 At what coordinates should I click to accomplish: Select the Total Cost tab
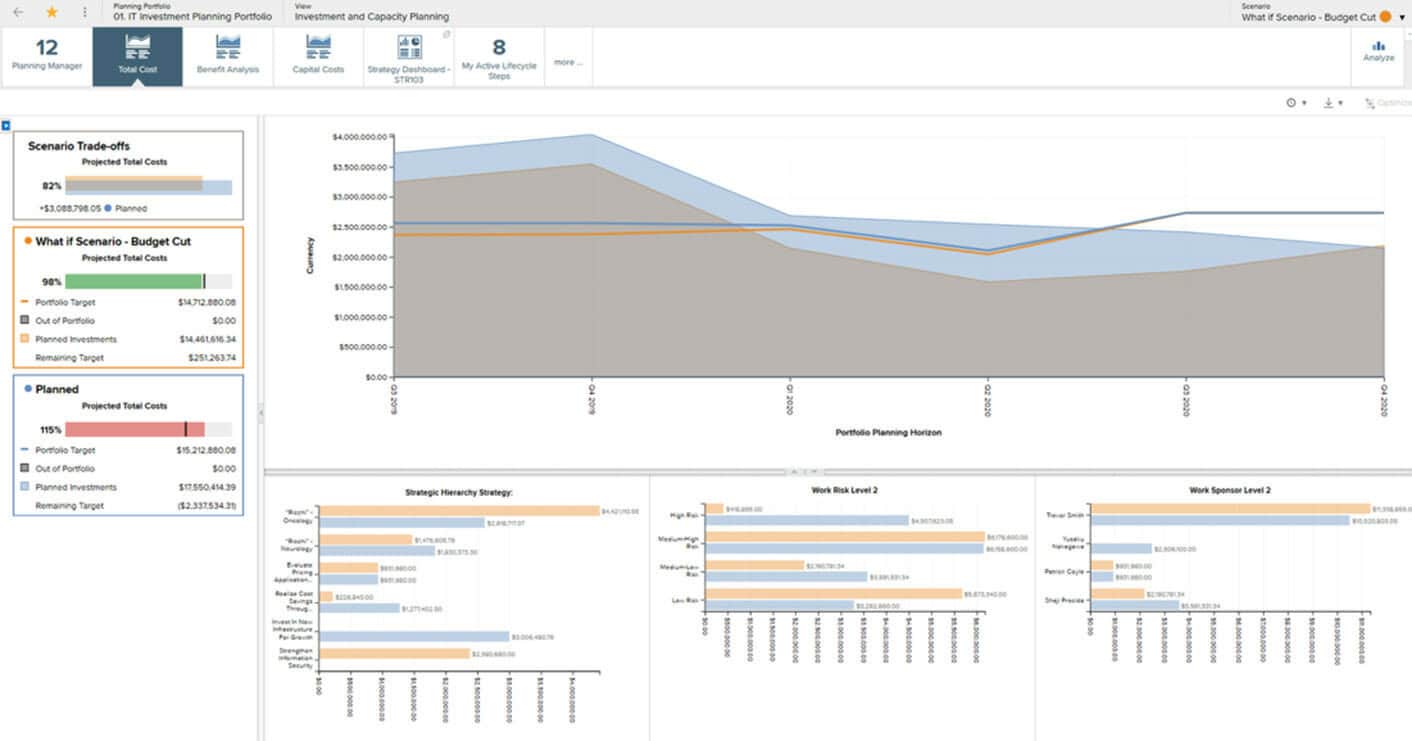pyautogui.click(x=137, y=56)
